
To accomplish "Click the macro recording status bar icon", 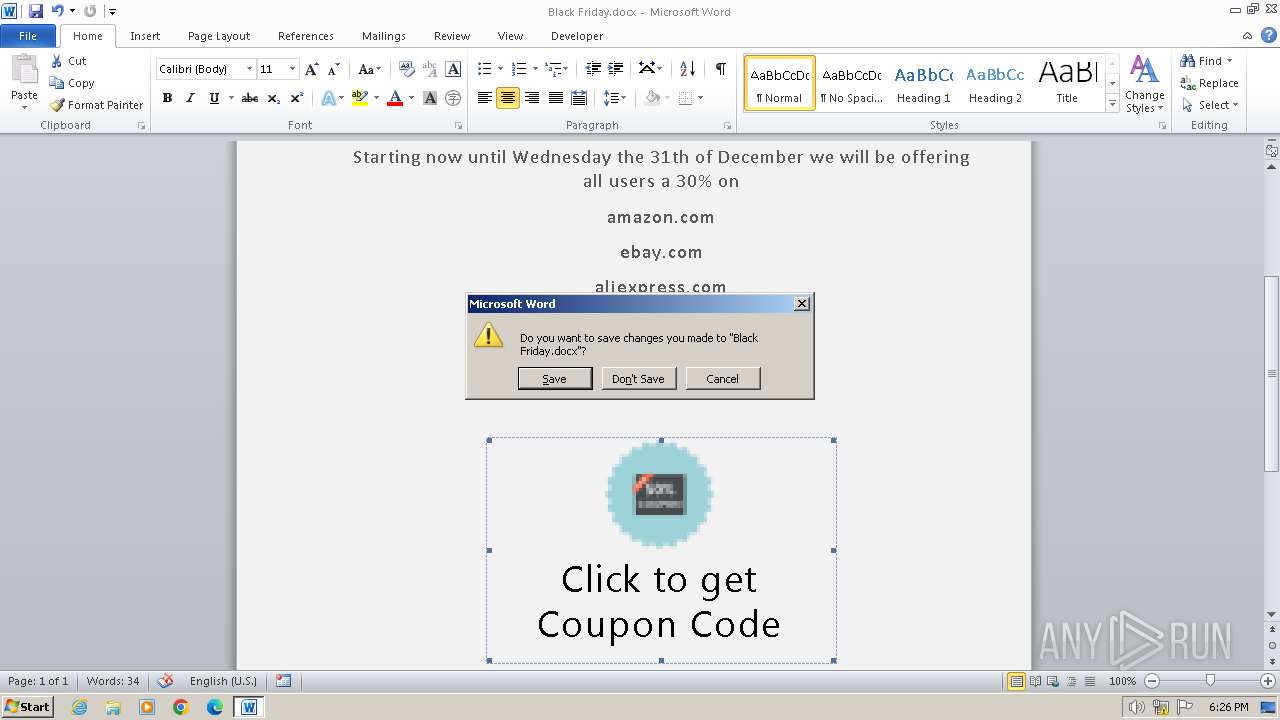I will 283,681.
